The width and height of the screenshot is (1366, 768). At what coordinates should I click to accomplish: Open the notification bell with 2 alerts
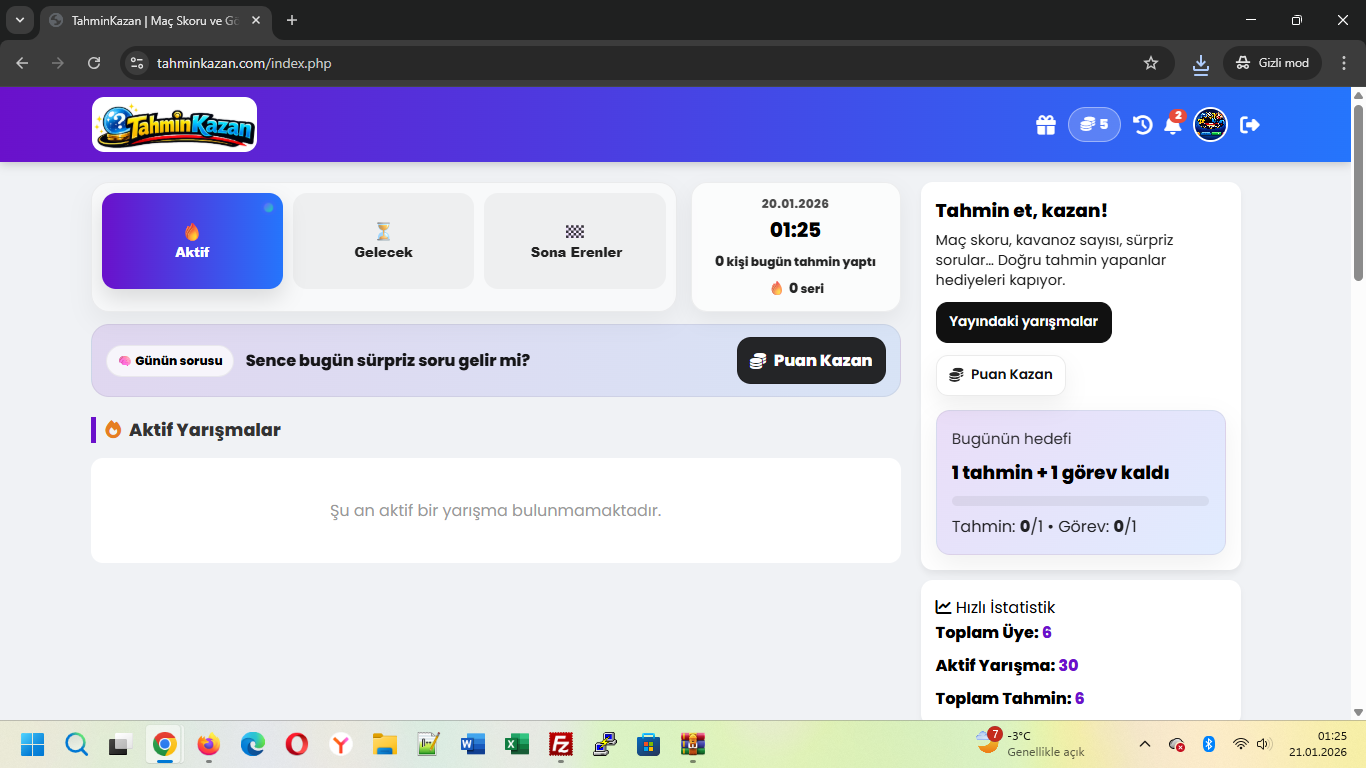(1173, 126)
